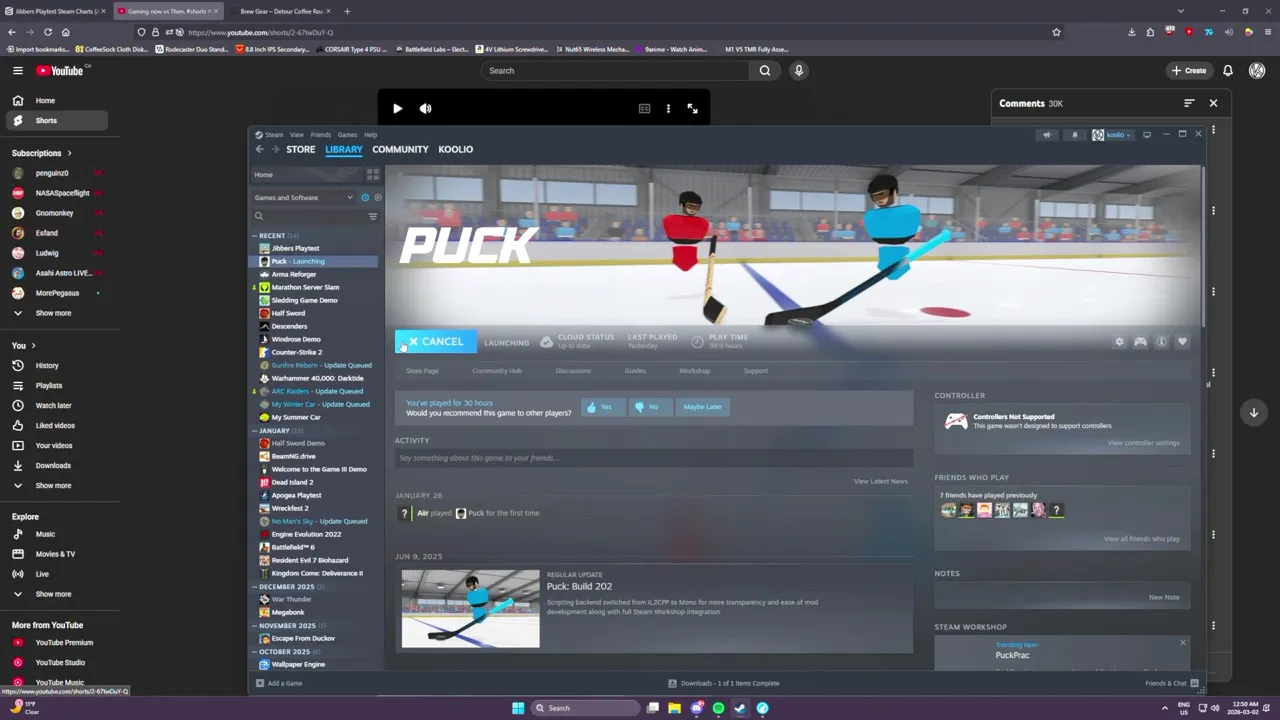This screenshot has height=720, width=1280.
Task: Open Steam announcements megaphone icon
Action: coord(1047,135)
